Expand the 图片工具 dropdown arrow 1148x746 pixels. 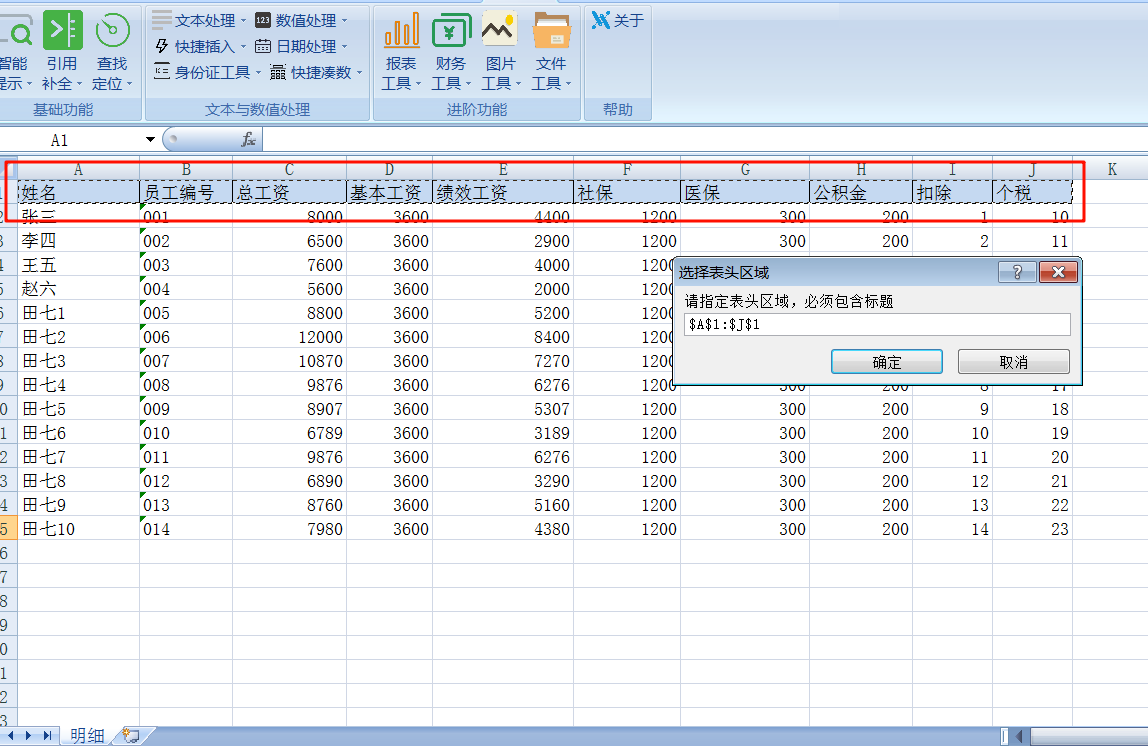click(x=518, y=83)
